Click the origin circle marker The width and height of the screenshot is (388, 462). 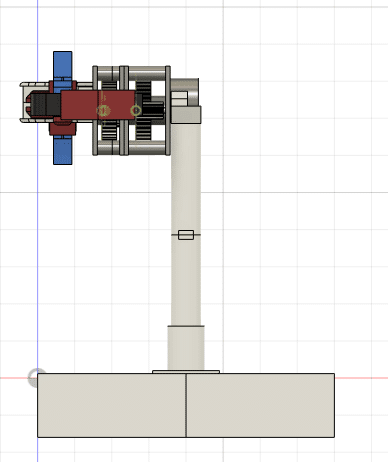click(36, 378)
